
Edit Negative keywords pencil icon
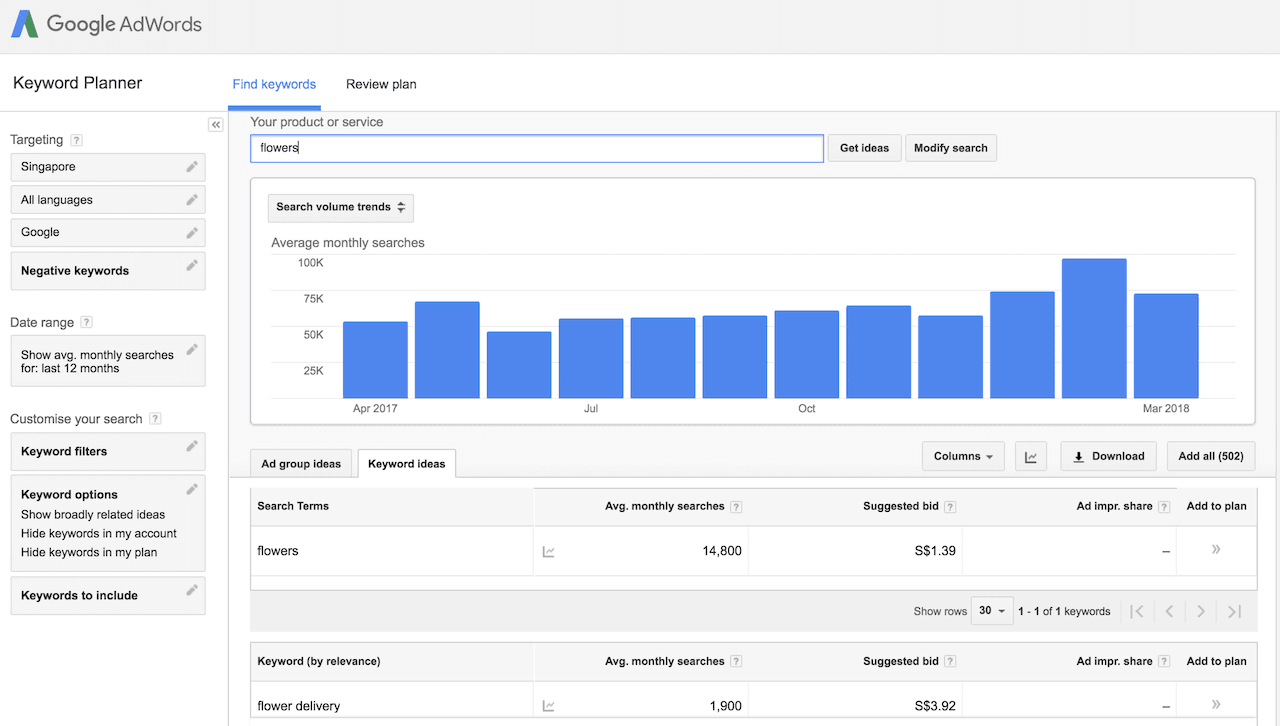coord(192,265)
